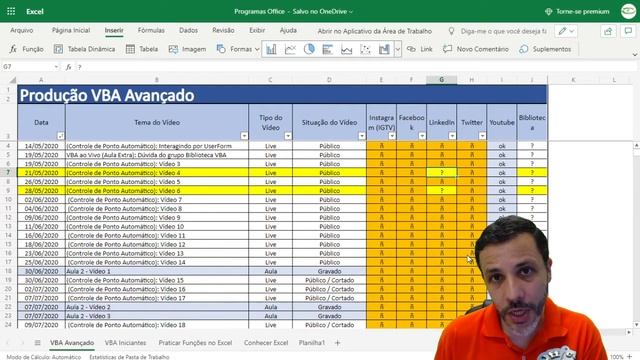Collapse the ribbon chevron

click(x=635, y=54)
